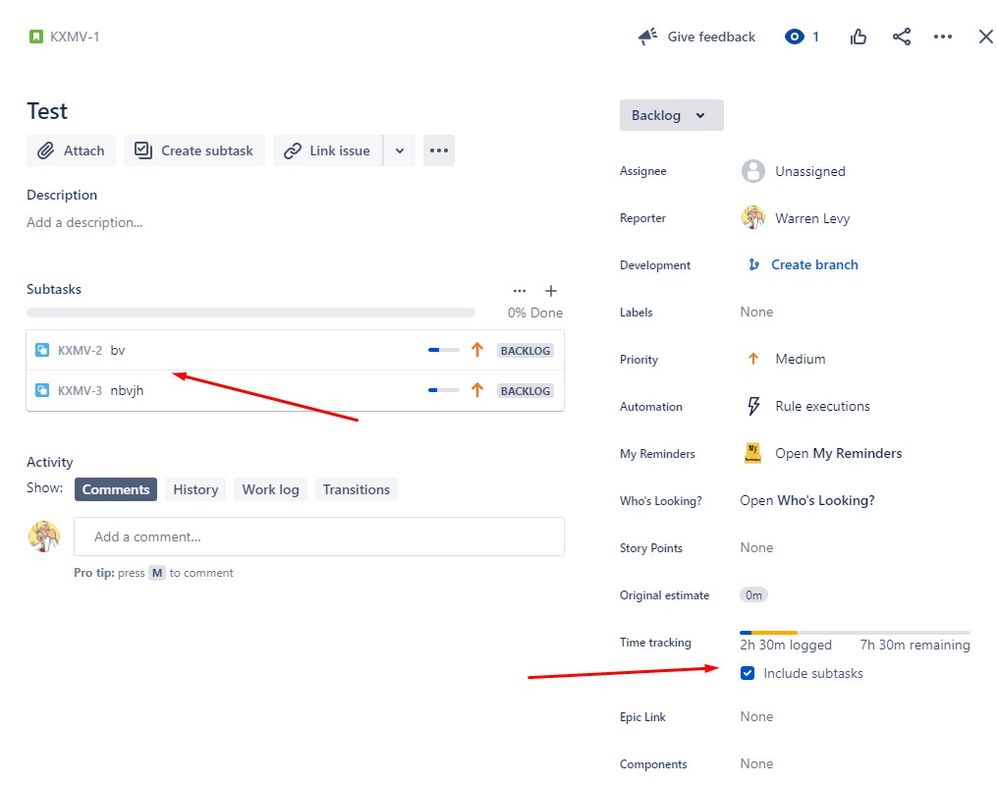Image resolution: width=998 pixels, height=796 pixels.
Task: Click the Epic Link None value
Action: [x=756, y=716]
